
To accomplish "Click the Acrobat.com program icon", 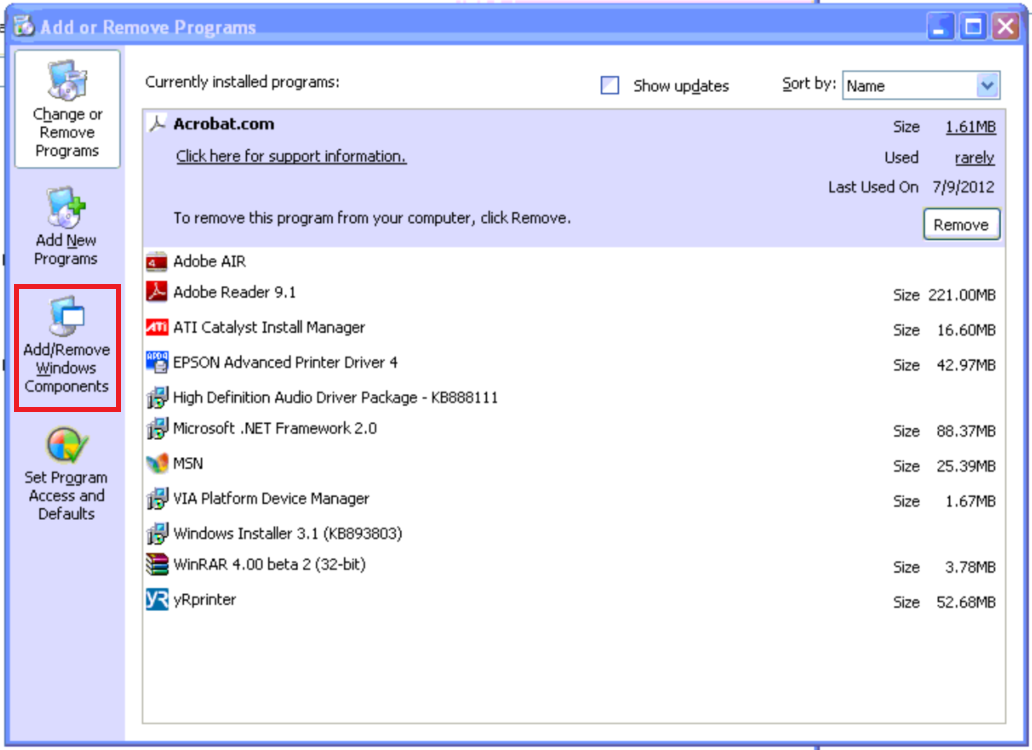I will (157, 123).
